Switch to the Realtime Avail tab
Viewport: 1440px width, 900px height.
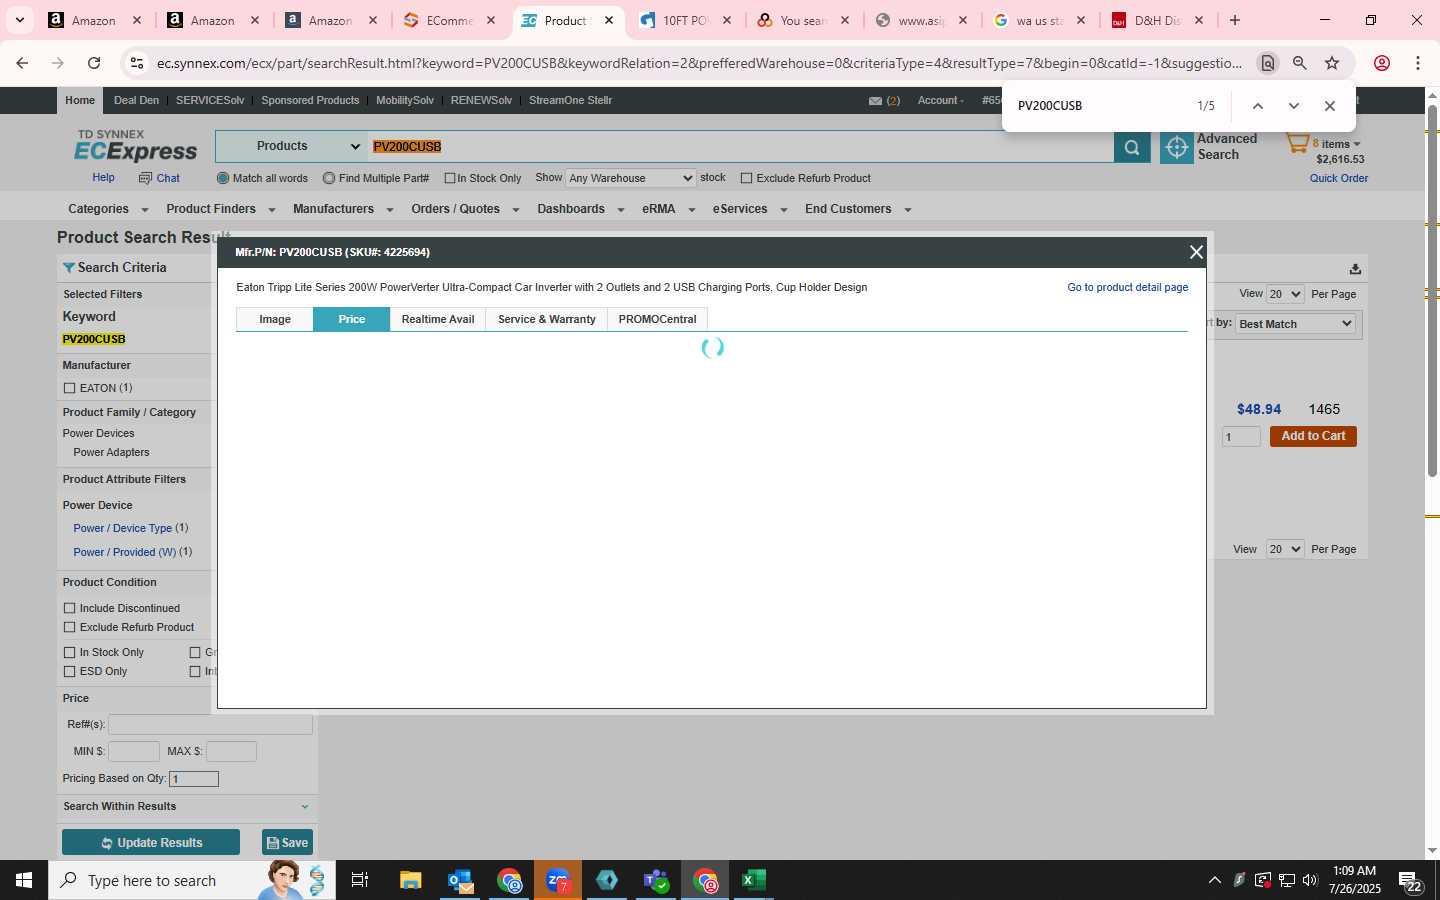coord(438,319)
